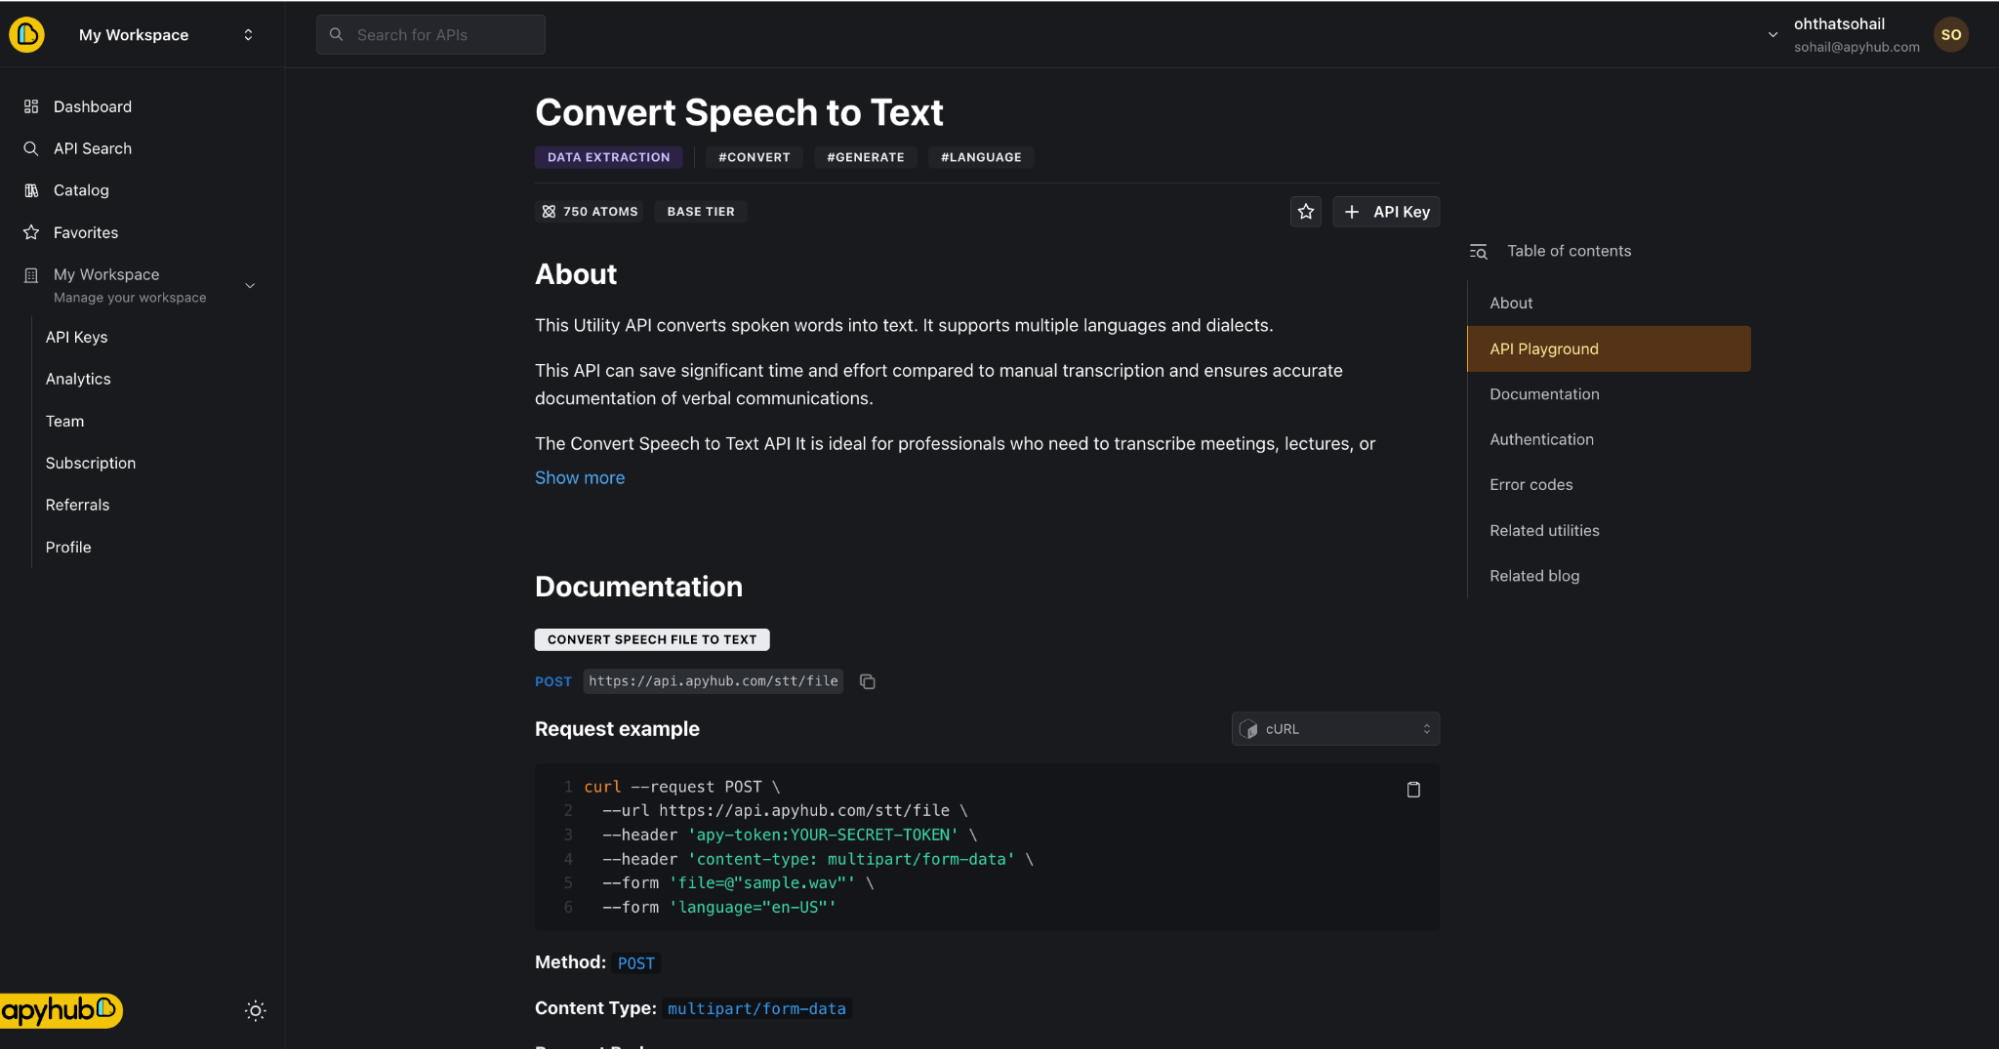Jump to Documentation in table of contents
This screenshot has width=1999, height=1050.
pos(1544,395)
